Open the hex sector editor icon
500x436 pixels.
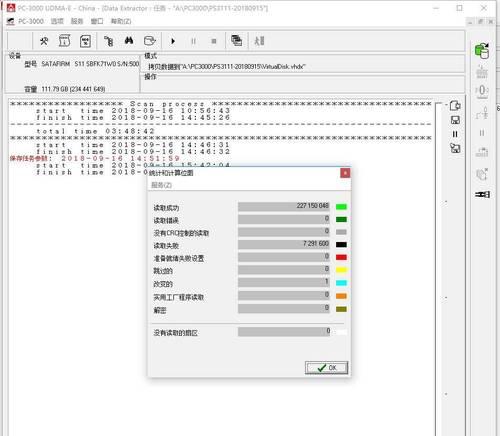coord(85,41)
